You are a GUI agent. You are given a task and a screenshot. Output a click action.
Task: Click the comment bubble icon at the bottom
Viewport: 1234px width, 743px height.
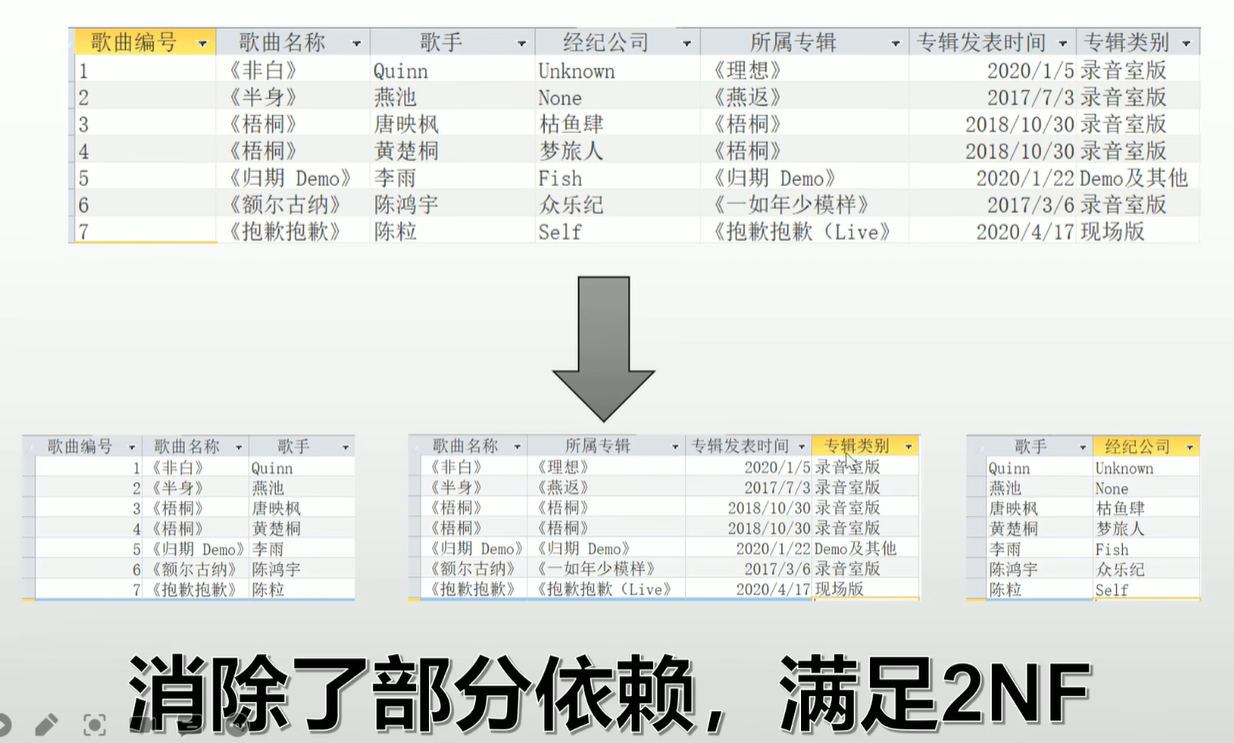188,726
